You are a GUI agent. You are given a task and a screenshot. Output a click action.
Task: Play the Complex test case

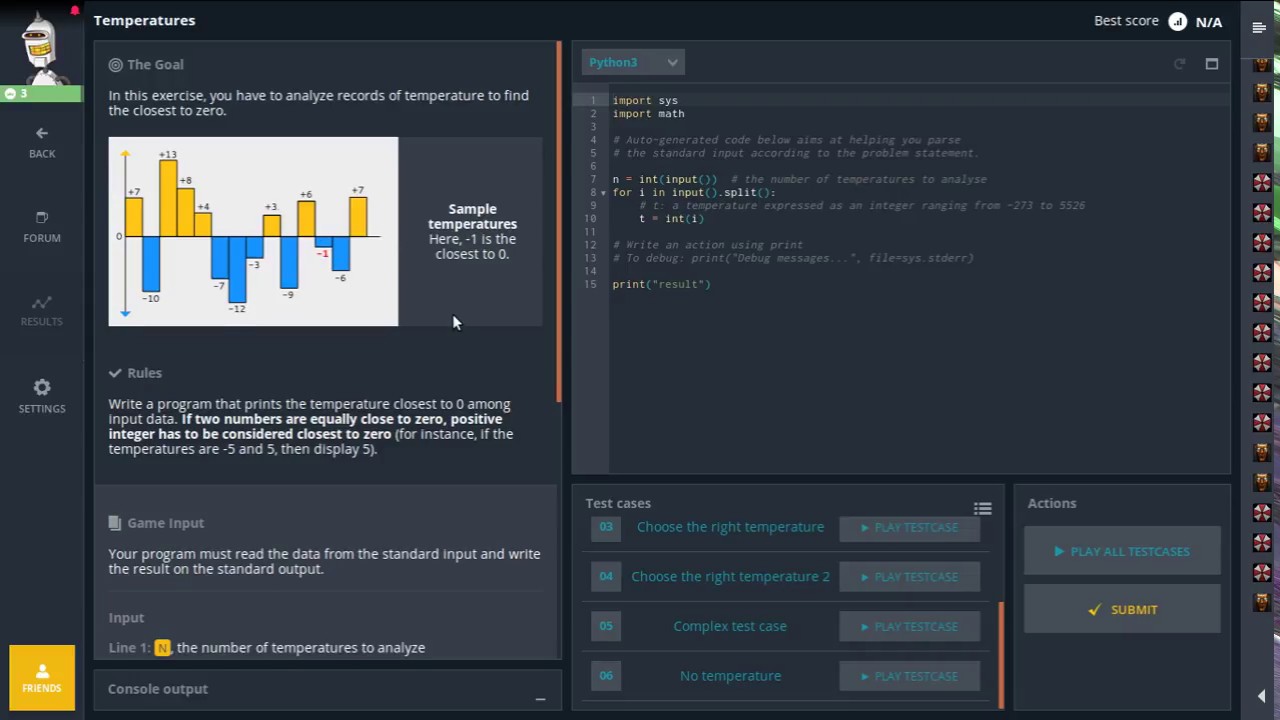click(x=909, y=627)
